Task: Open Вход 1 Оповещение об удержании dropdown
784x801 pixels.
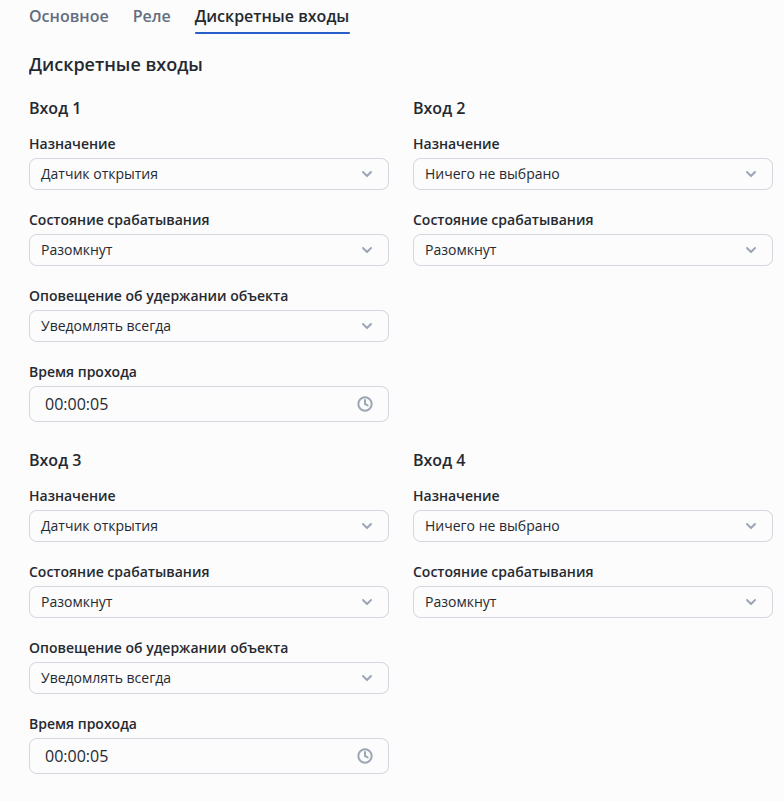Action: (x=208, y=326)
